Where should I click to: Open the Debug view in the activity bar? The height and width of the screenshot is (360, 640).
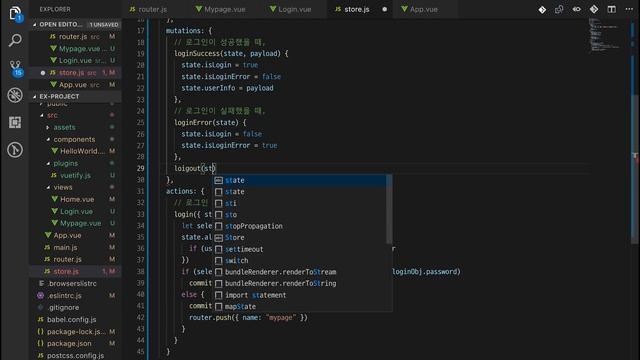pyautogui.click(x=15, y=95)
